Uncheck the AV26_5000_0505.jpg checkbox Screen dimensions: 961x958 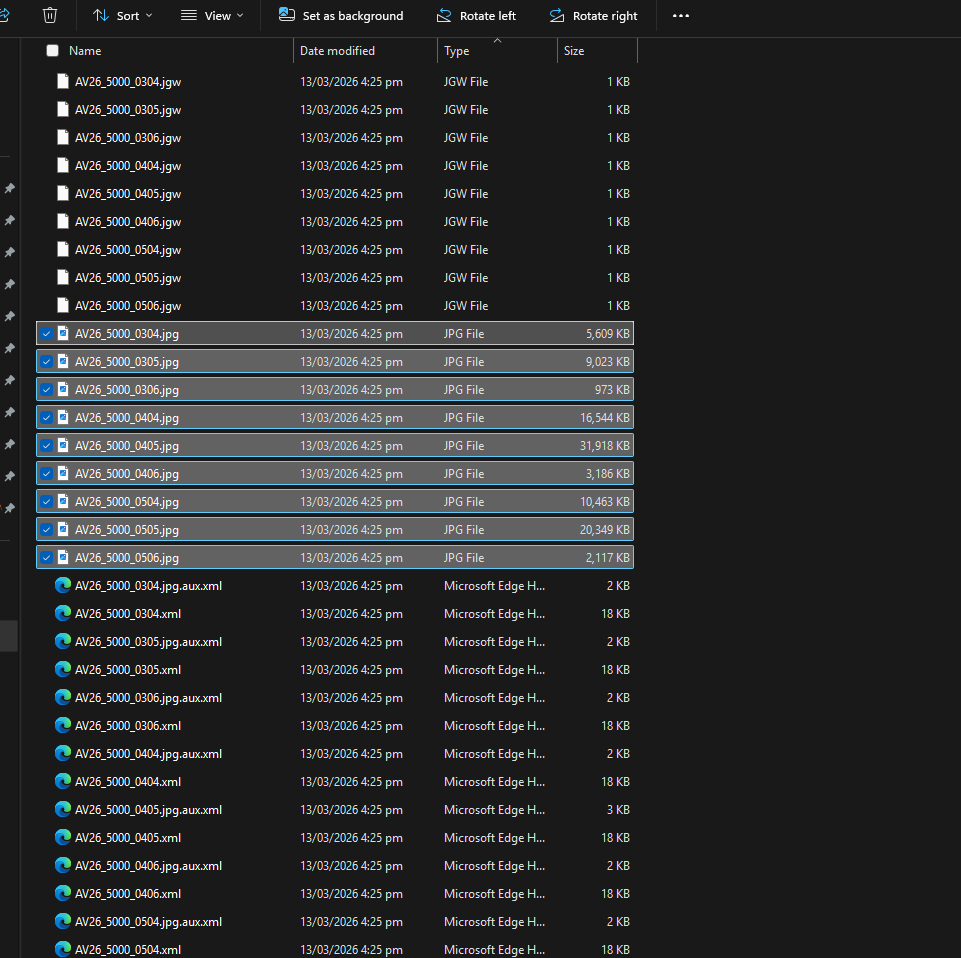(47, 530)
